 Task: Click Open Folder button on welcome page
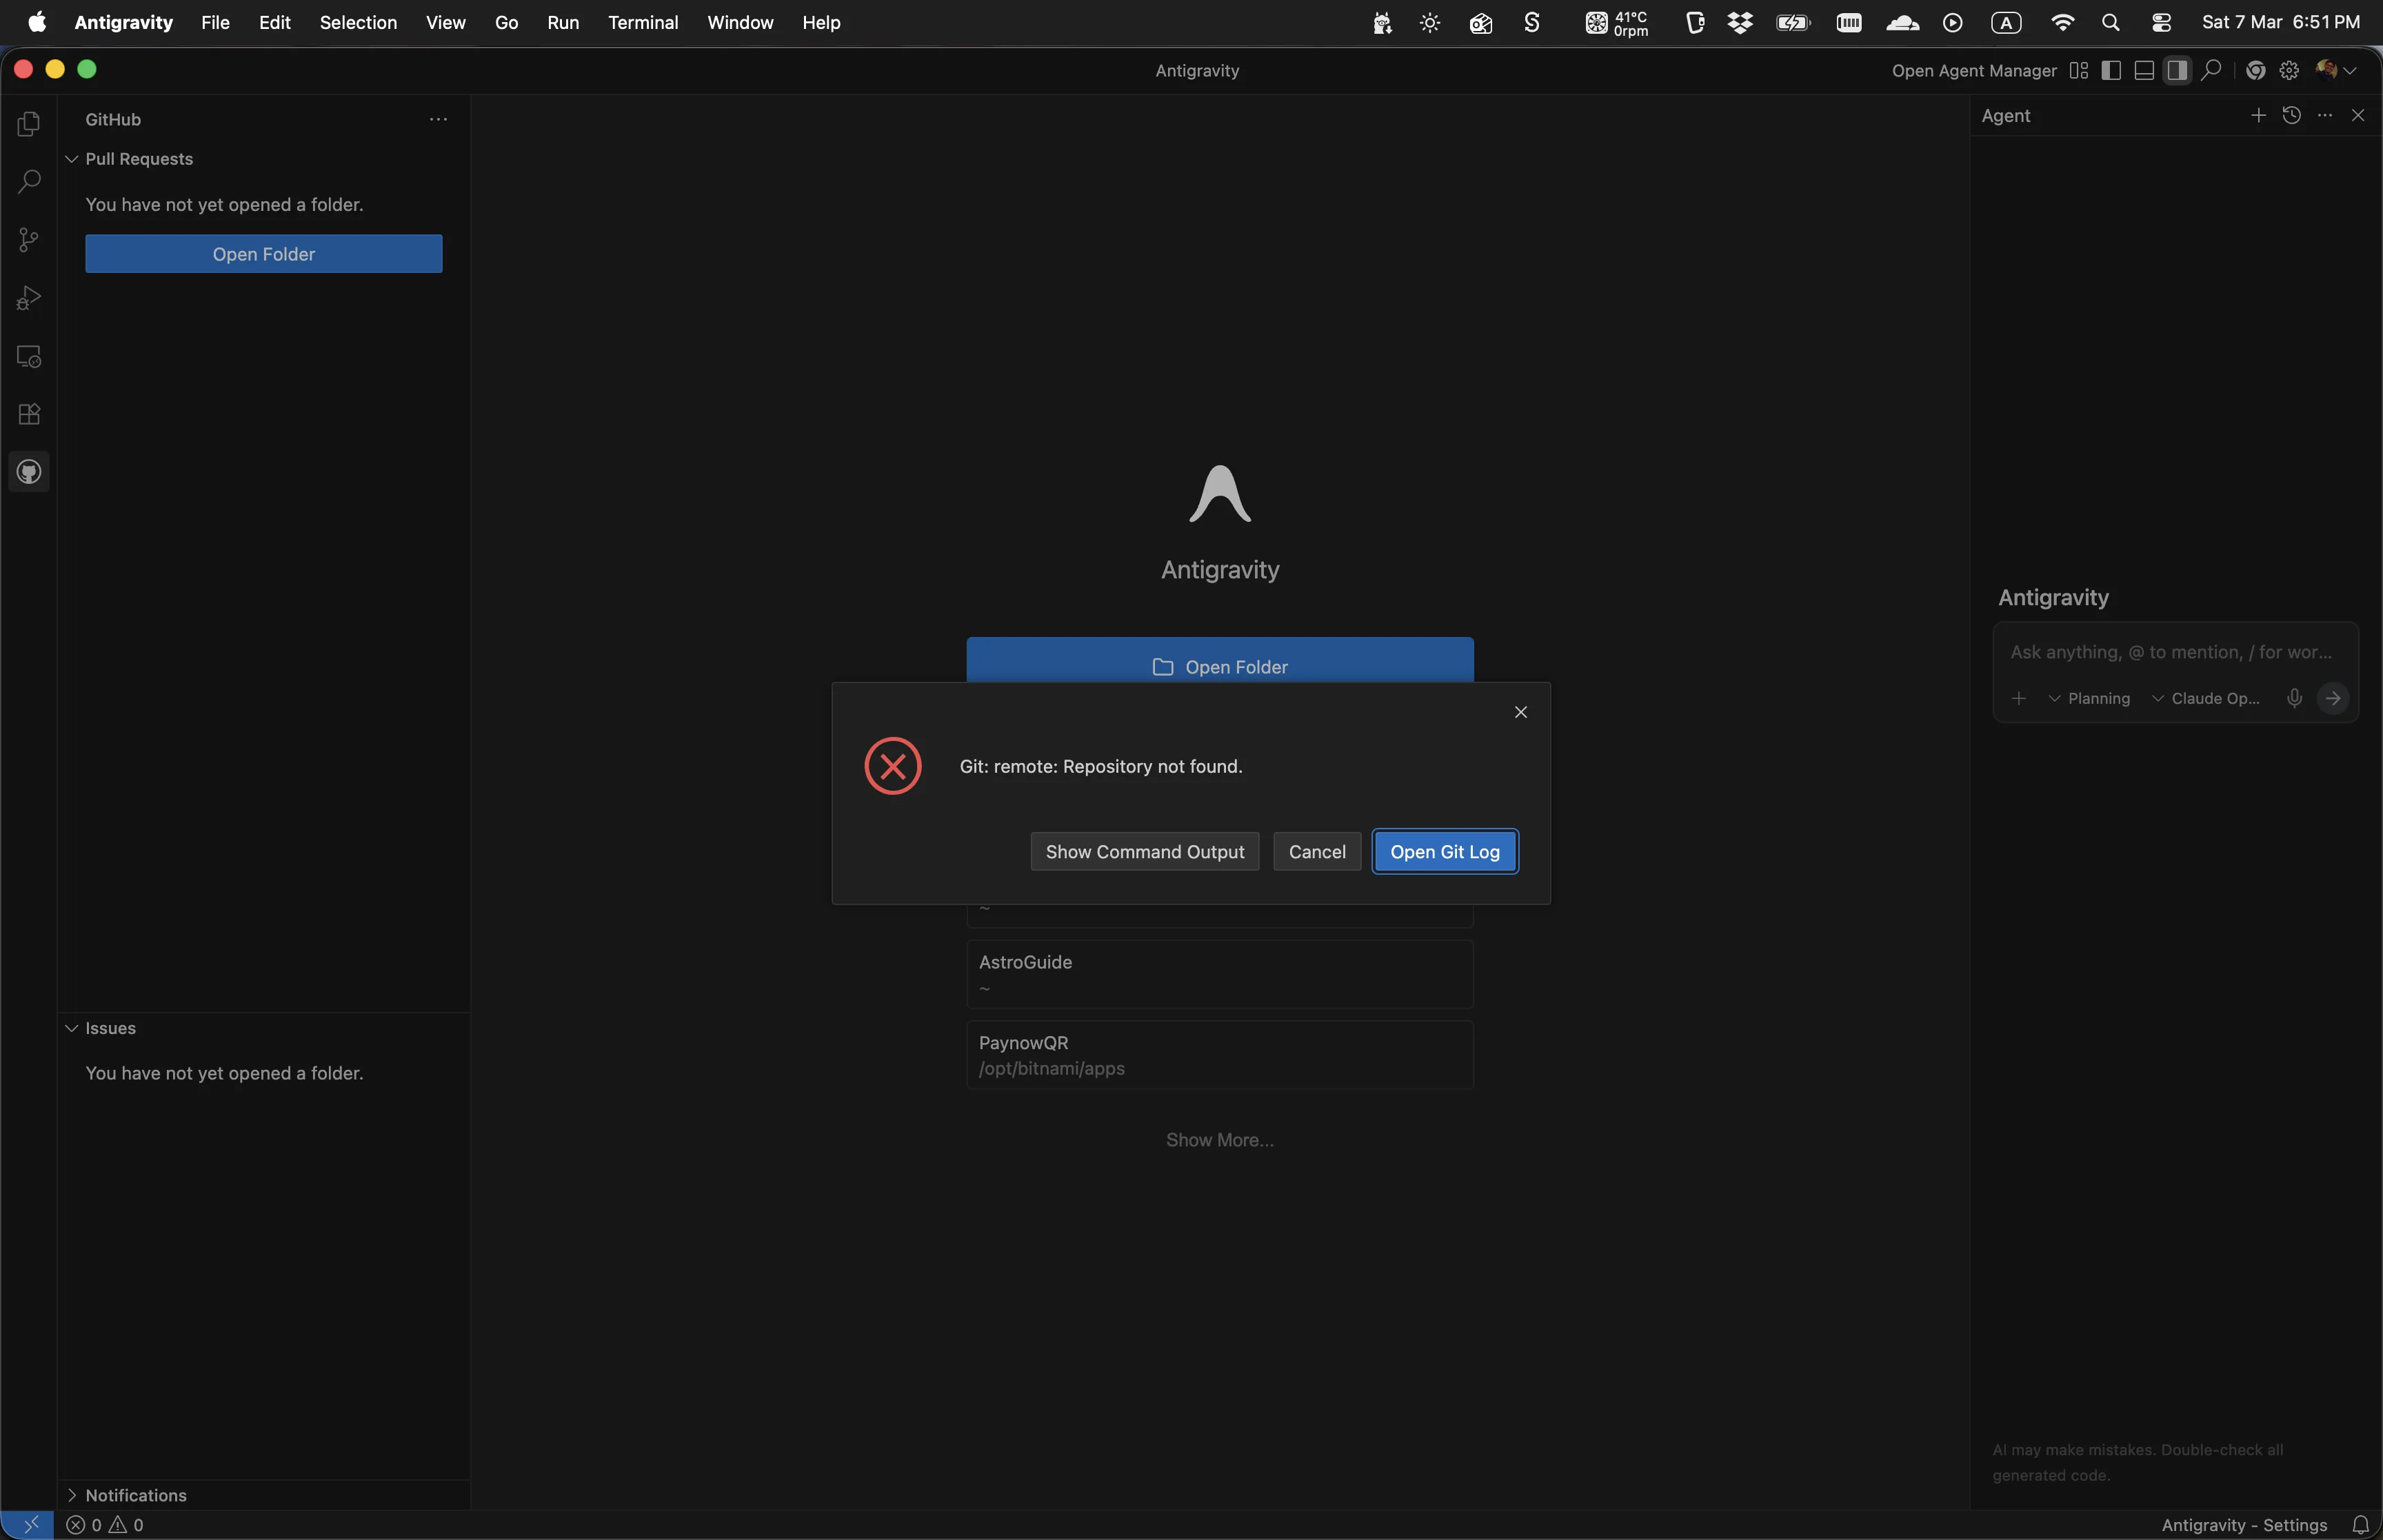pos(1220,661)
